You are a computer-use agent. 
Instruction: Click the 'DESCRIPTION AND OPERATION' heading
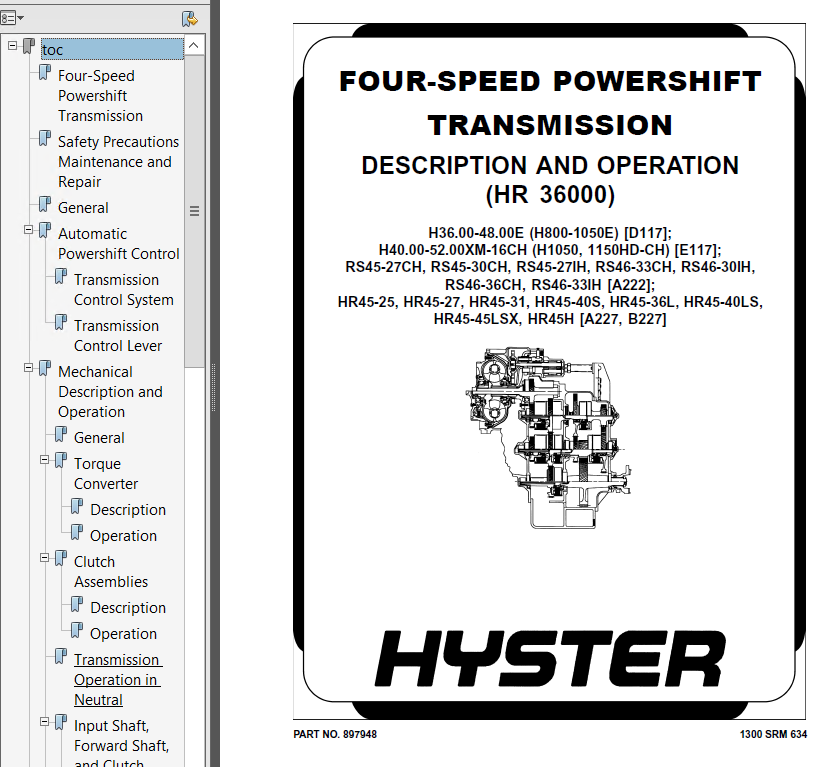point(550,165)
